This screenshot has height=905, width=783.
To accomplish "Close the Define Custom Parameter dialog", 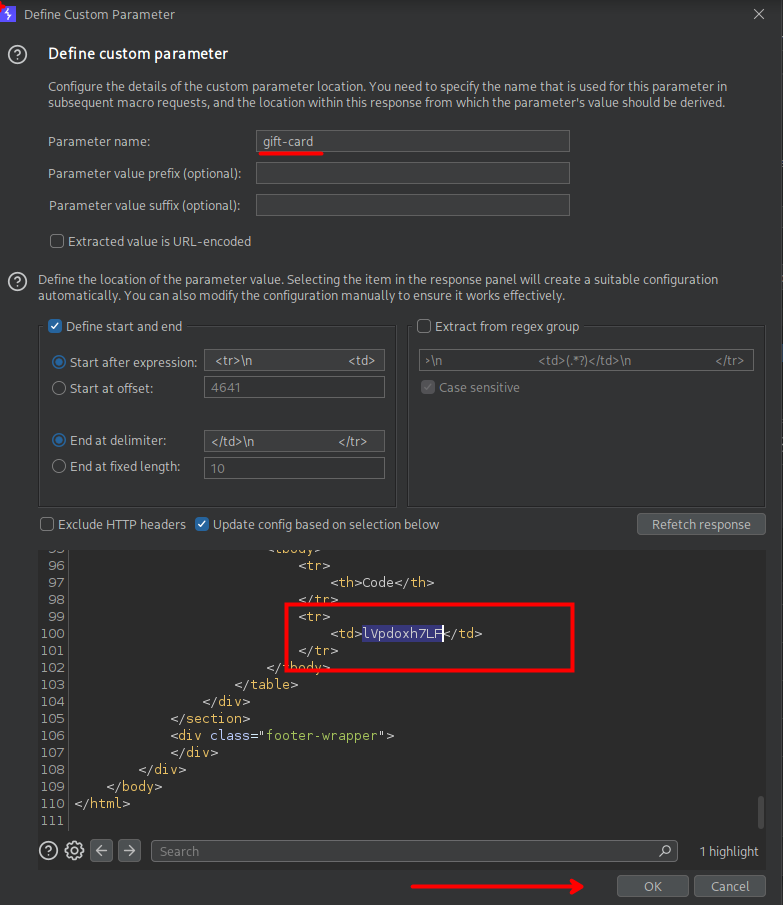I will (x=758, y=14).
